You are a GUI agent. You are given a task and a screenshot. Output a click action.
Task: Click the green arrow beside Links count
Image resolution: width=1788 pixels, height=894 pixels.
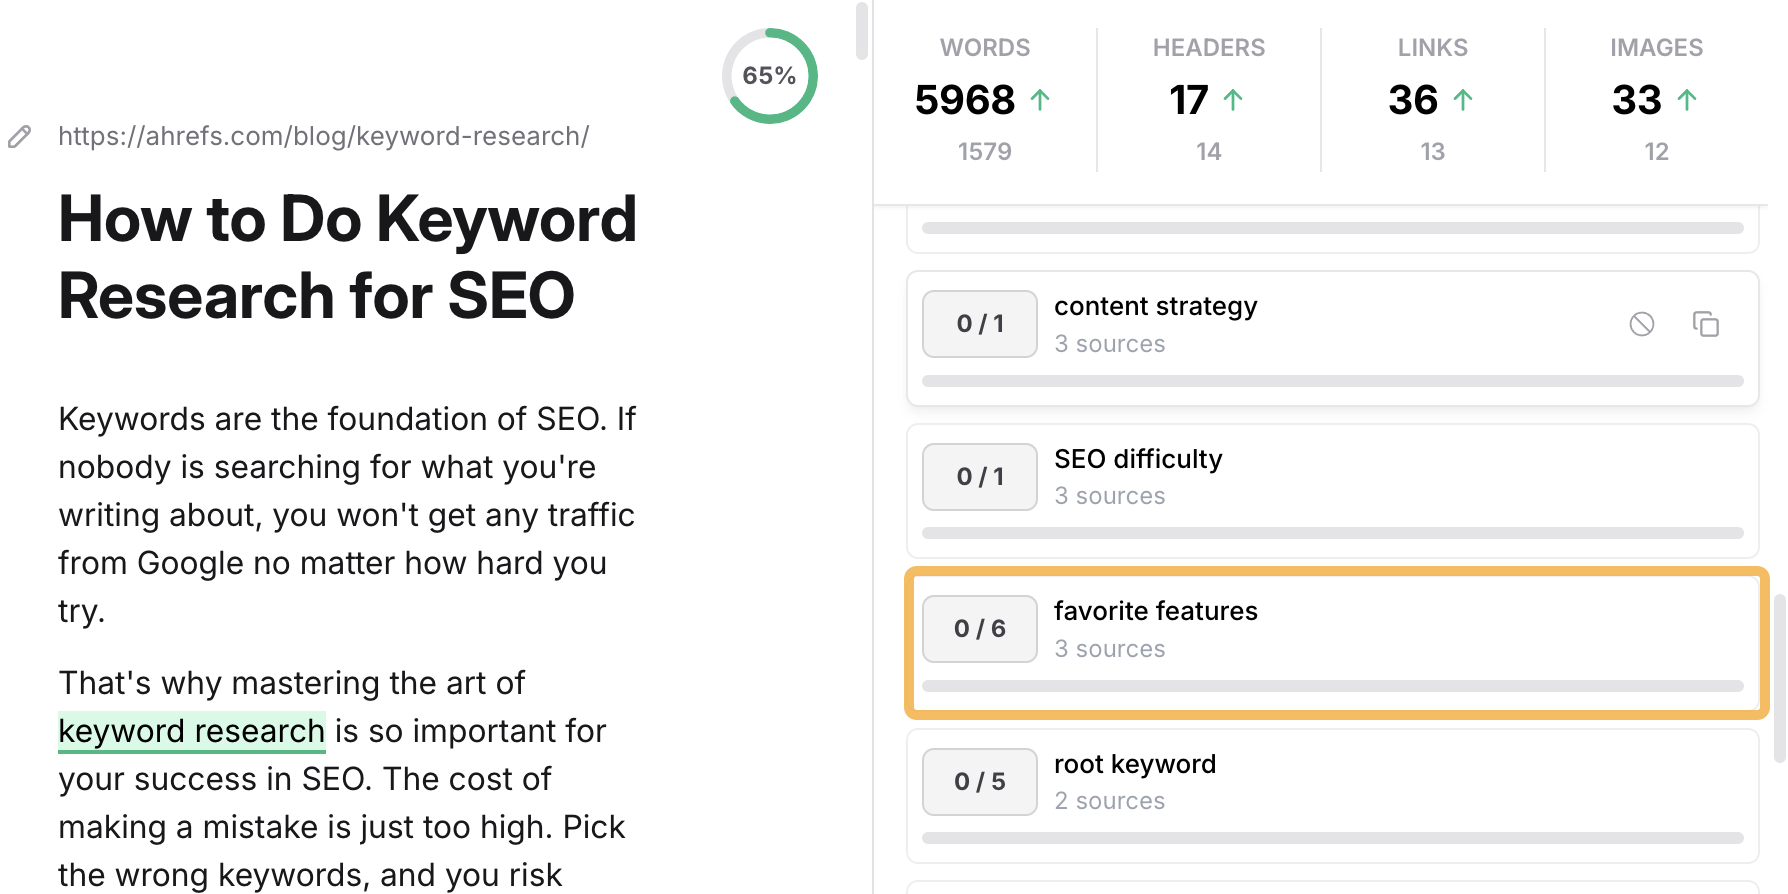click(x=1462, y=100)
